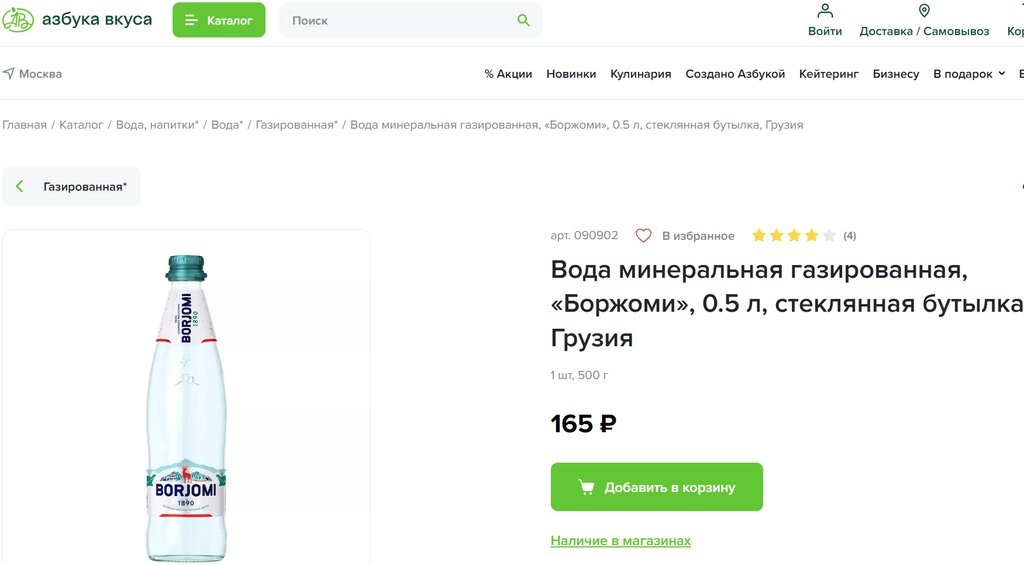1024x565 pixels.
Task: Open the Каталог menu button
Action: coord(218,20)
